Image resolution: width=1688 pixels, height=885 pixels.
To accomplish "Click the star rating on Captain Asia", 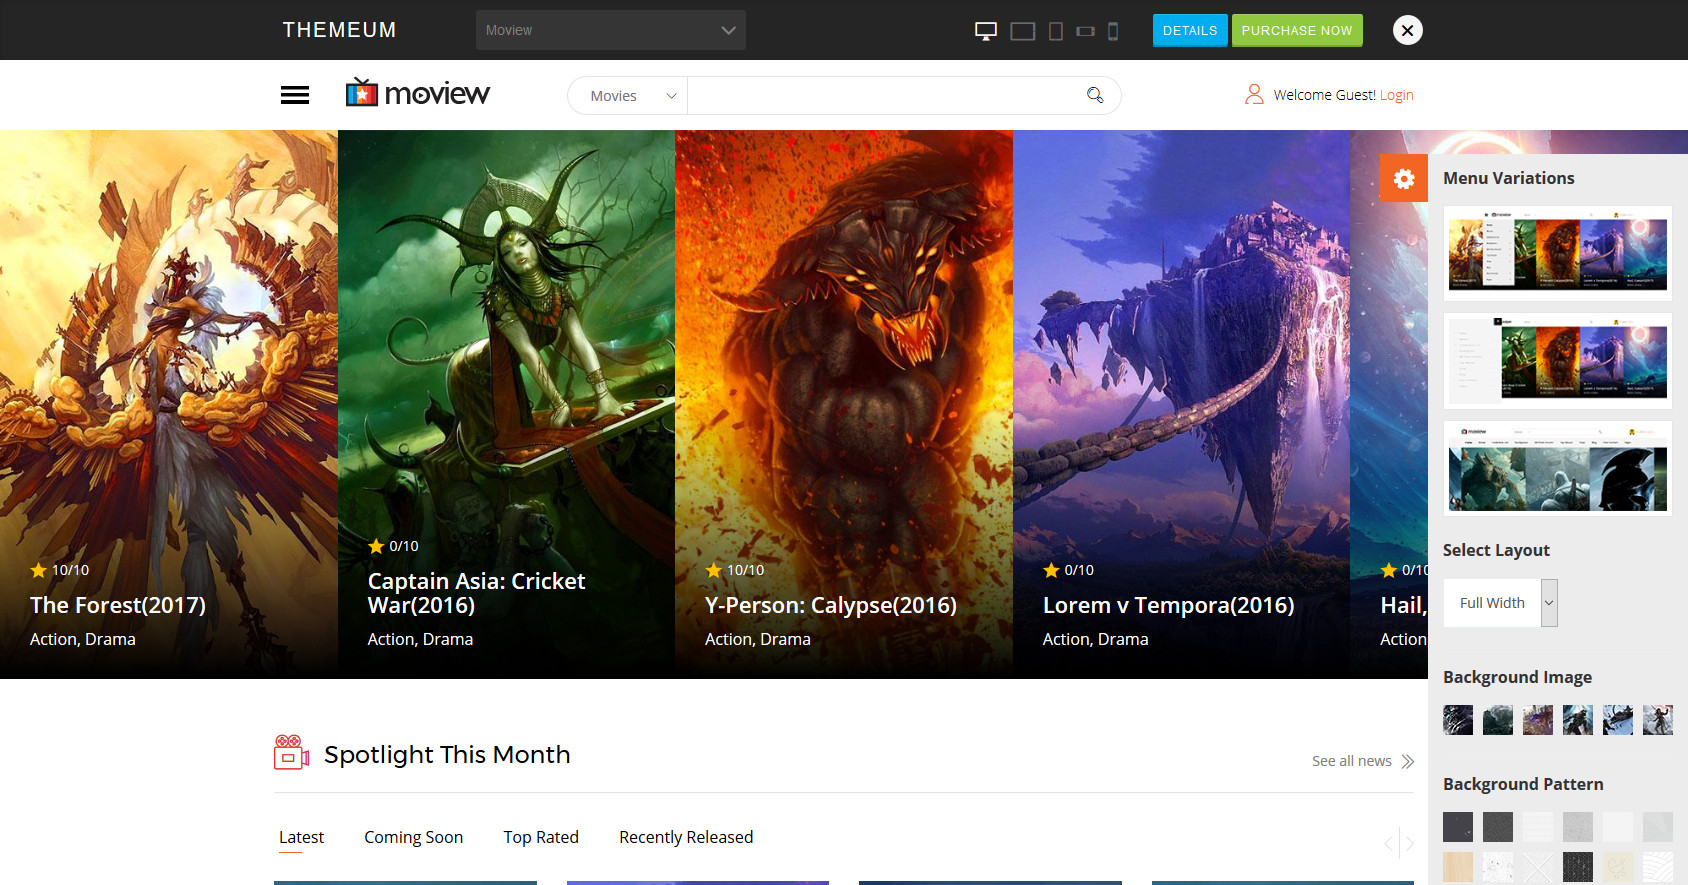I will tap(376, 546).
